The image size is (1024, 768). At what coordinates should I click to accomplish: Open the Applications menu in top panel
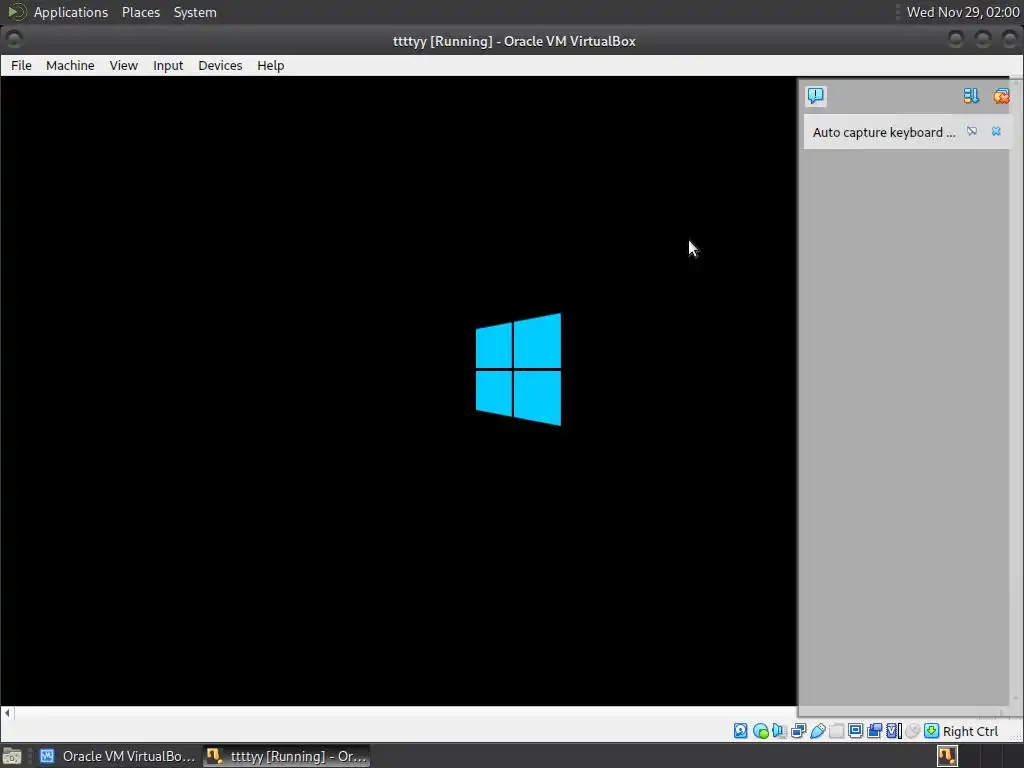[x=71, y=12]
